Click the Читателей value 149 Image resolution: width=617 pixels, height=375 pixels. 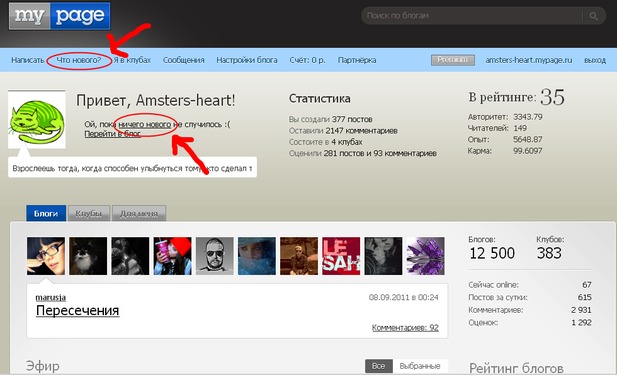pos(520,128)
